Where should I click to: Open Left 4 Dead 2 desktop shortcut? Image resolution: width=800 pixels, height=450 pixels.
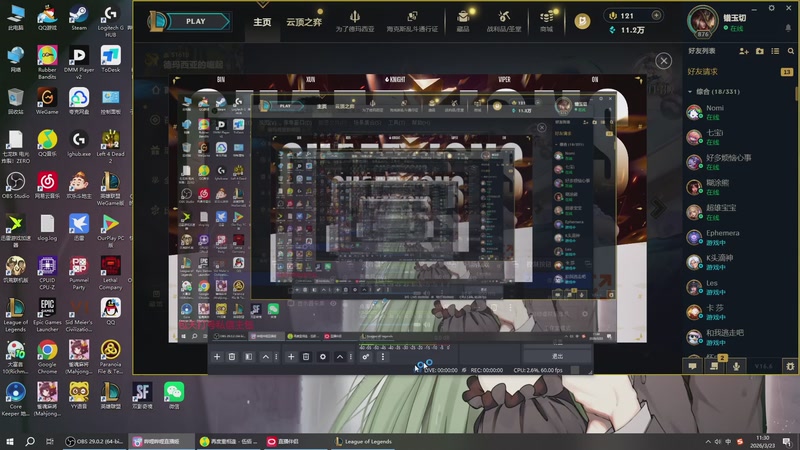(110, 146)
